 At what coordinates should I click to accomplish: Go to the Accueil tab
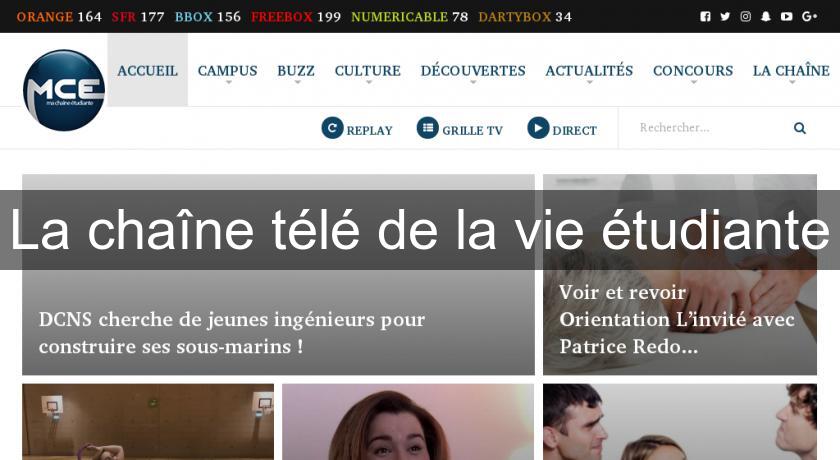(147, 70)
